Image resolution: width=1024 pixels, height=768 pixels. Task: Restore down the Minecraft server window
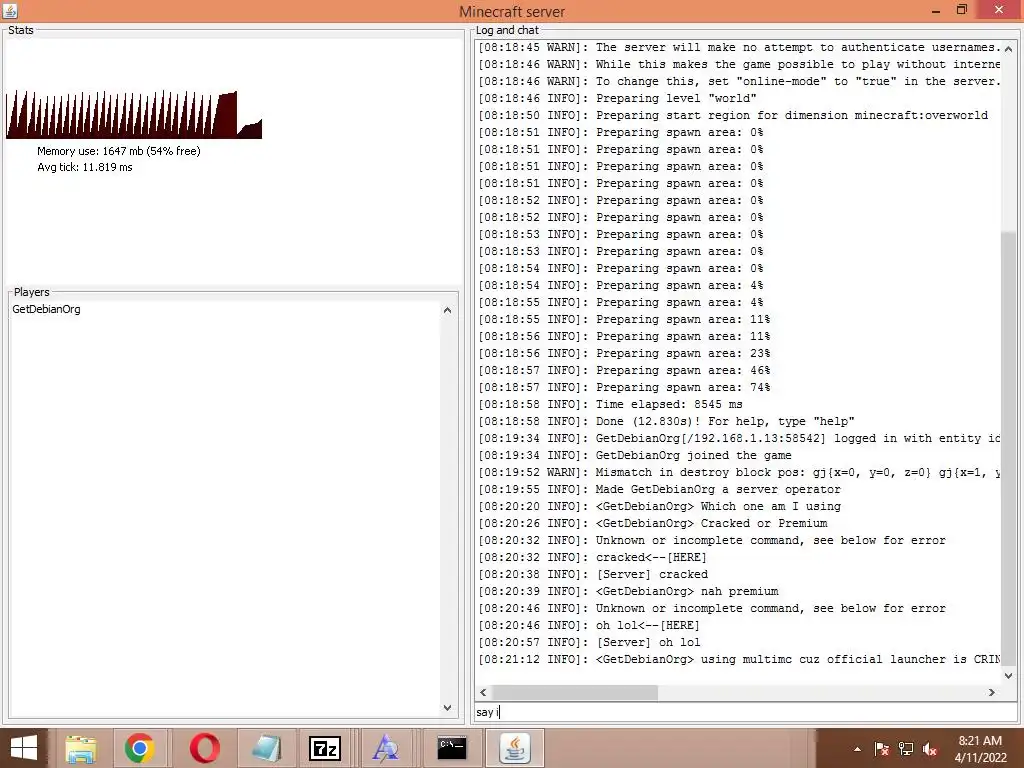click(961, 10)
